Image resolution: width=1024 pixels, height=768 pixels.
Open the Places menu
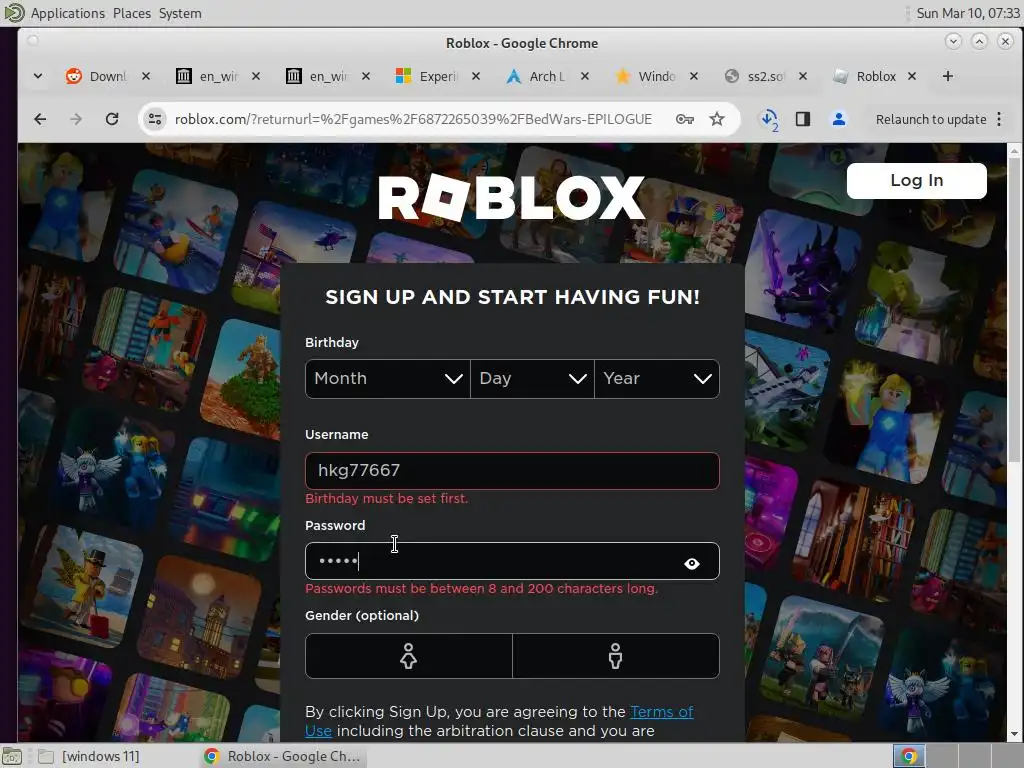pyautogui.click(x=131, y=13)
